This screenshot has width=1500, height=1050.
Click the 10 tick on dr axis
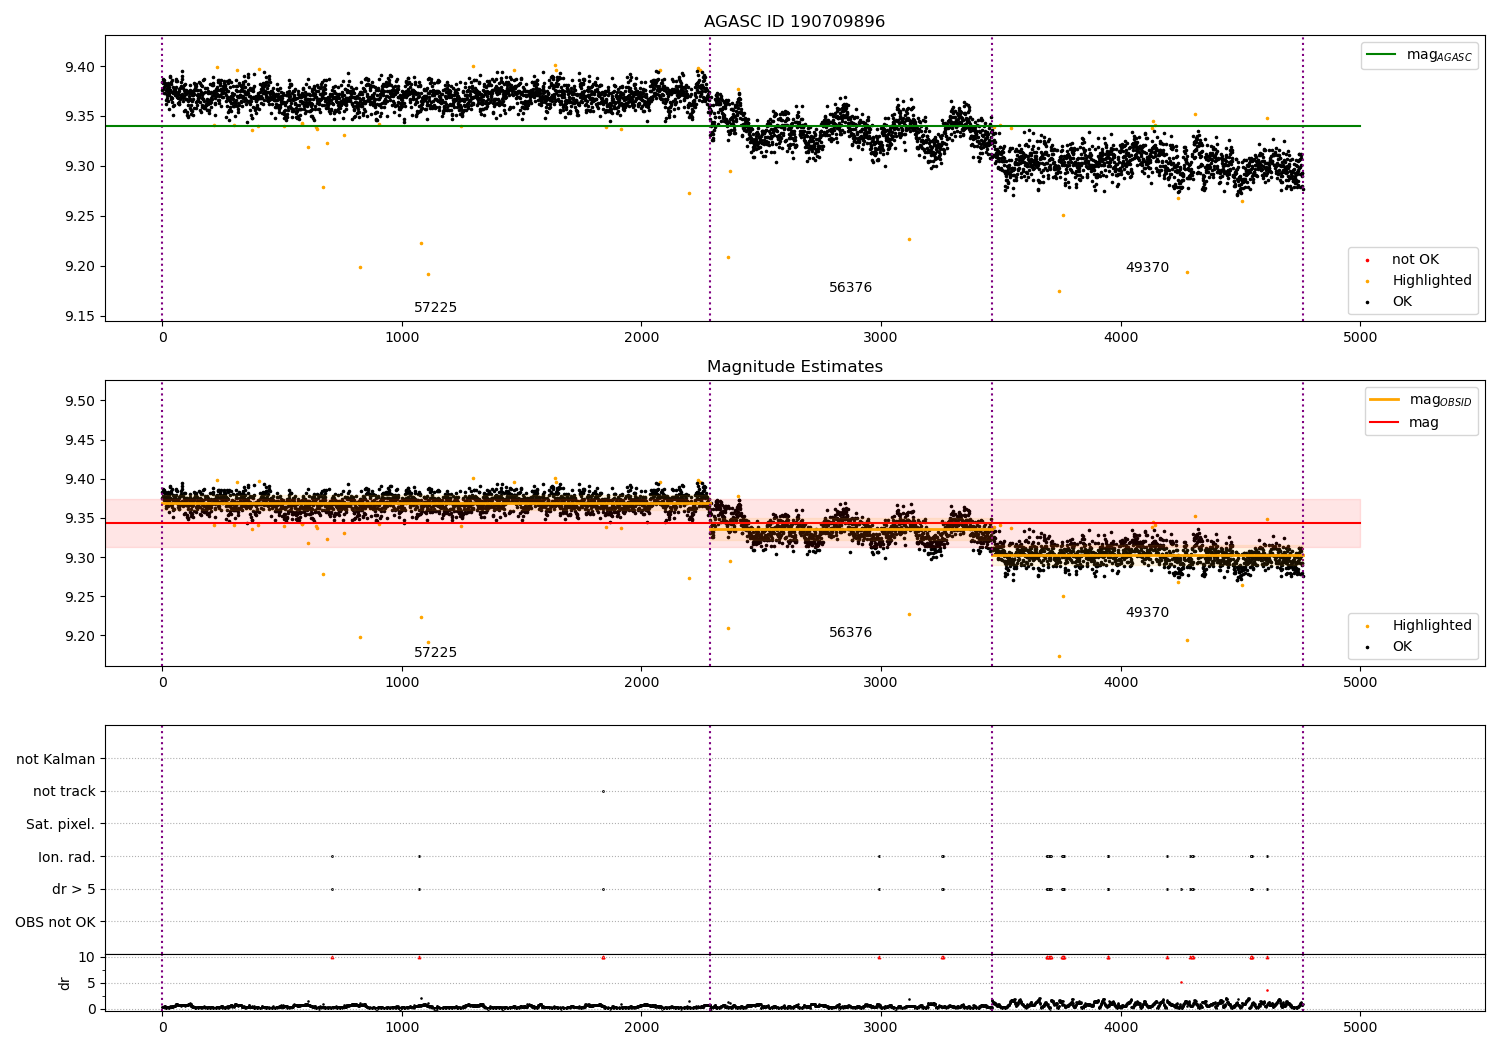point(86,958)
